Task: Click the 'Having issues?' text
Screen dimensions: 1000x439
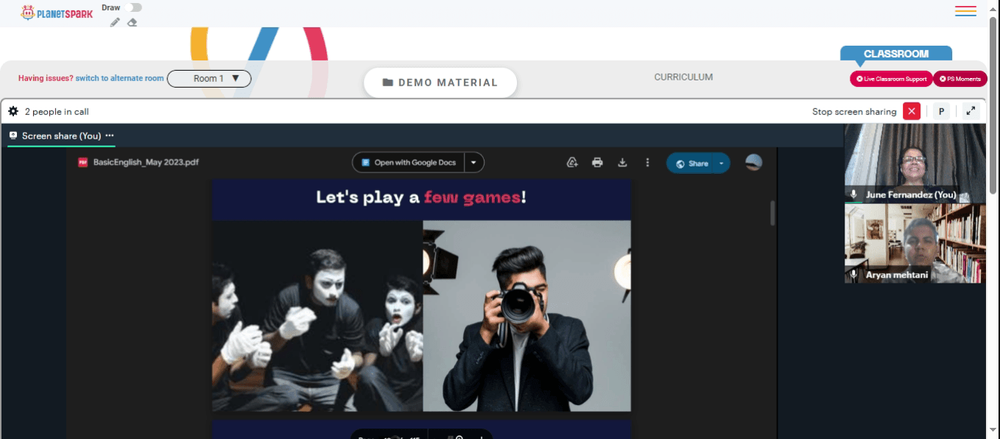Action: tap(46, 78)
